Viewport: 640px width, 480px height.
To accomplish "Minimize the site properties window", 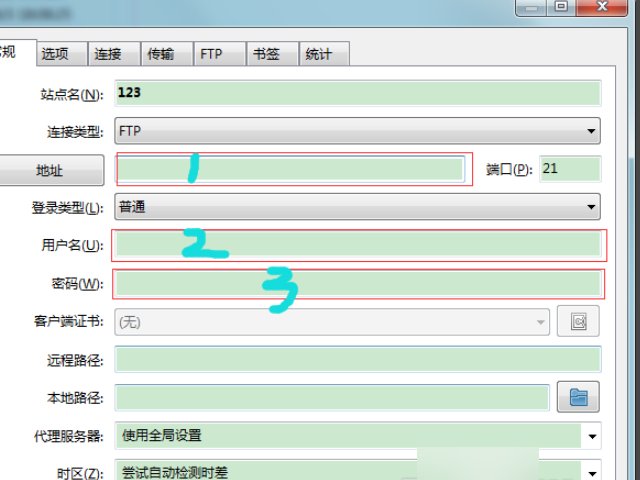I will pos(531,6).
